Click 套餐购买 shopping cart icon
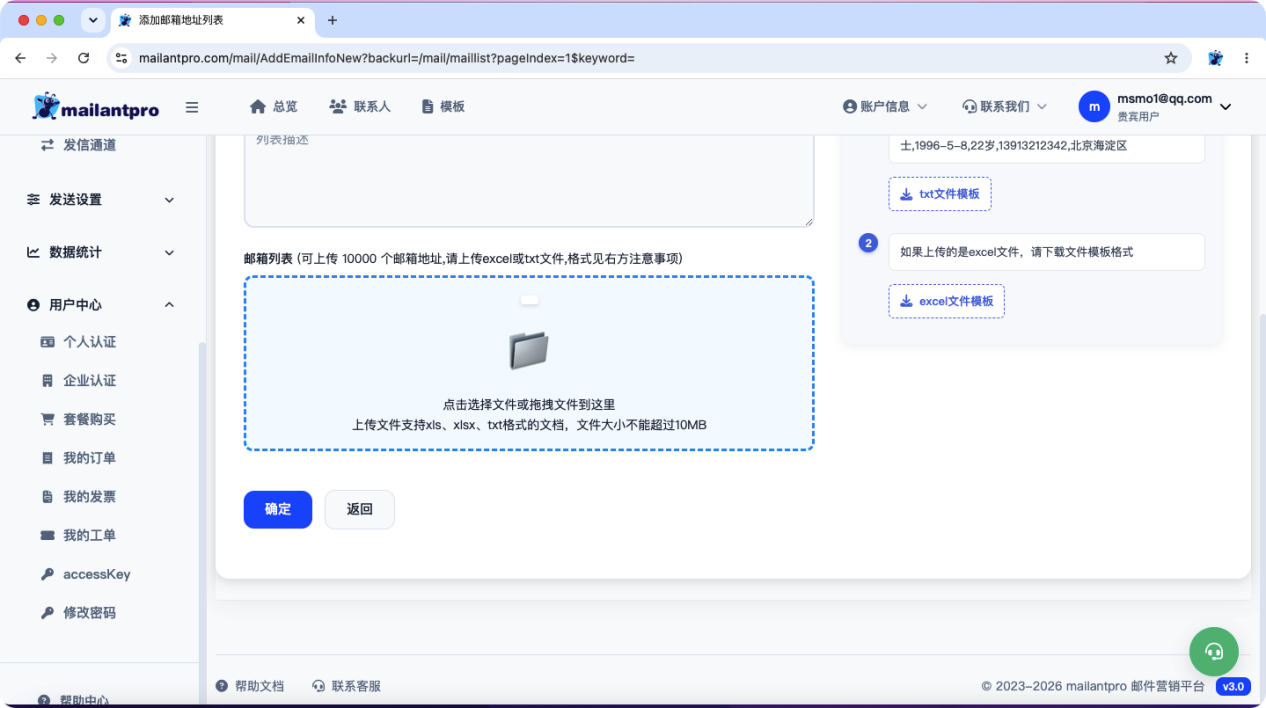1266x708 pixels. click(x=47, y=420)
